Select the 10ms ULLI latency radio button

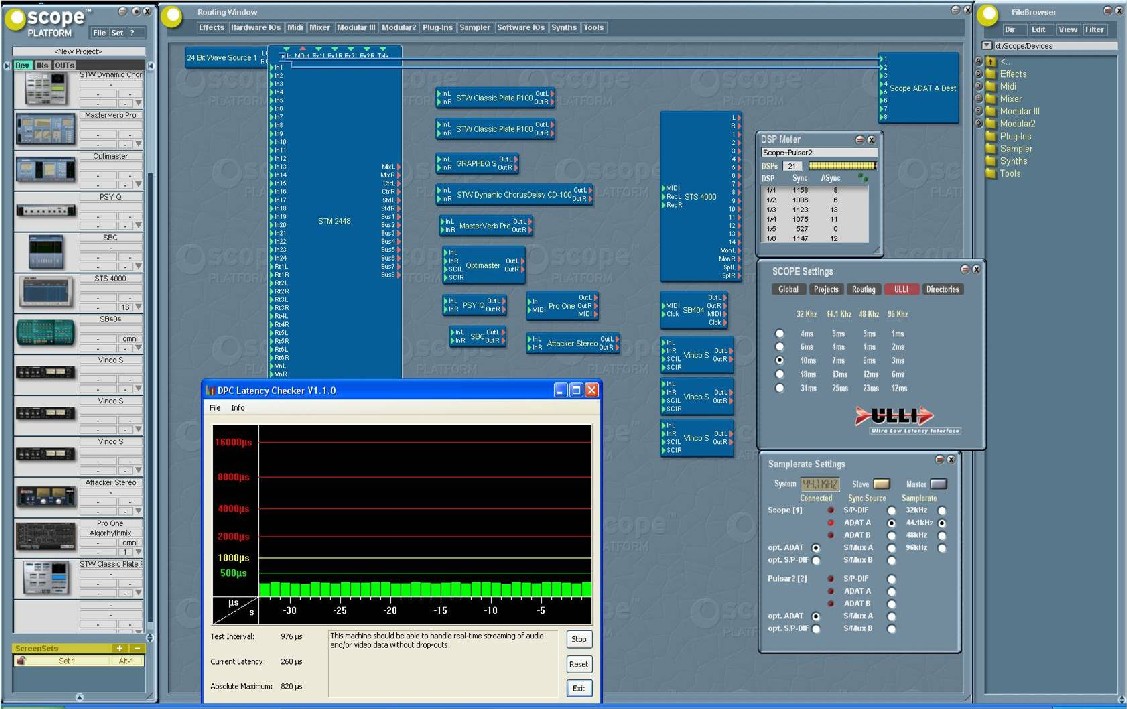(x=780, y=360)
